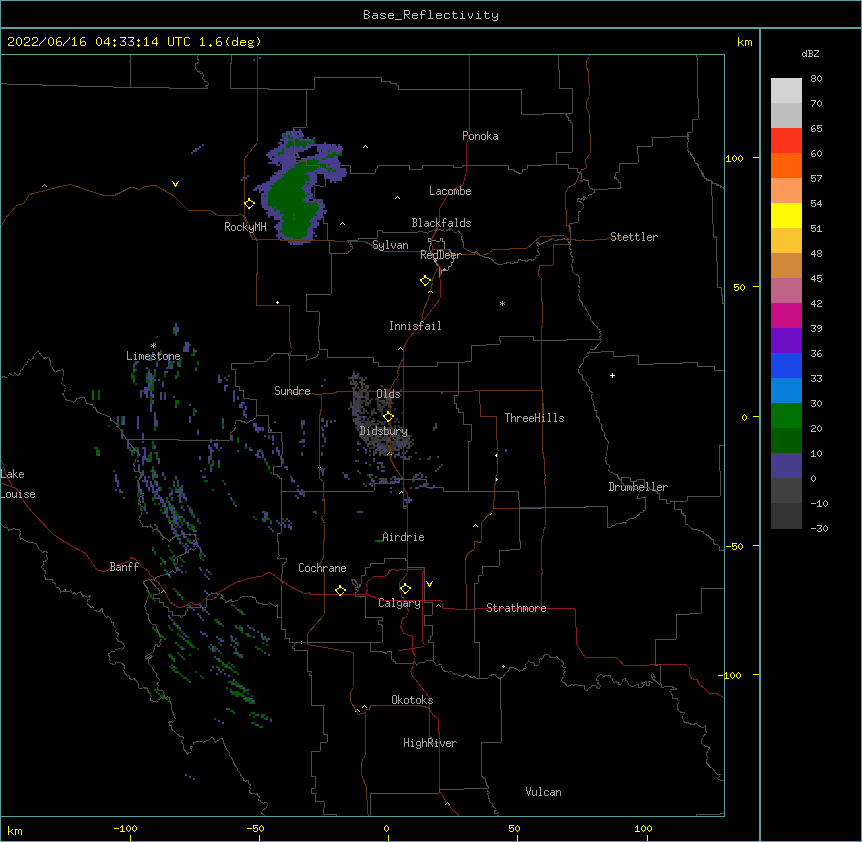Click the RockyMH label
862x842 pixels.
pyautogui.click(x=245, y=227)
